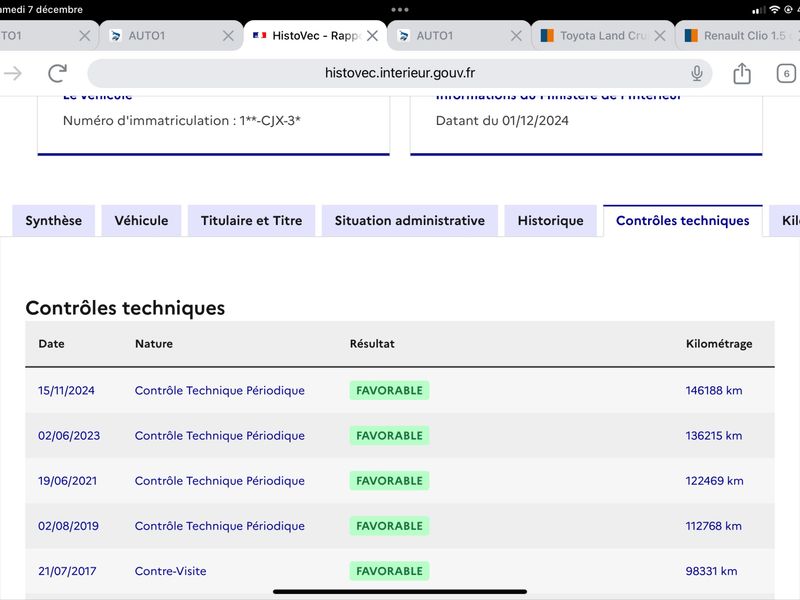Screen dimensions: 800x600
Task: Click the date 02/08/2019
Action: pos(68,526)
